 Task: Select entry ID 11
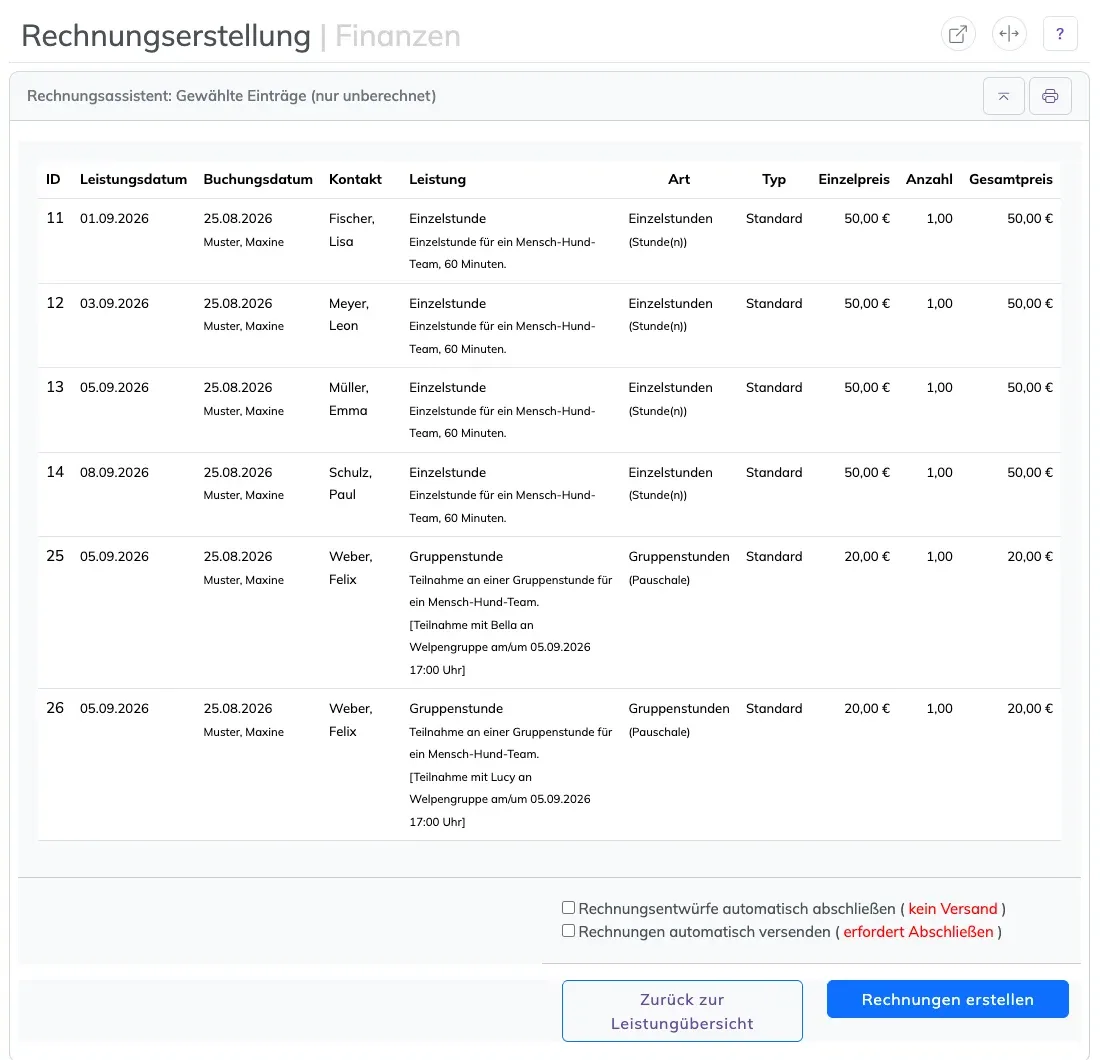55,218
